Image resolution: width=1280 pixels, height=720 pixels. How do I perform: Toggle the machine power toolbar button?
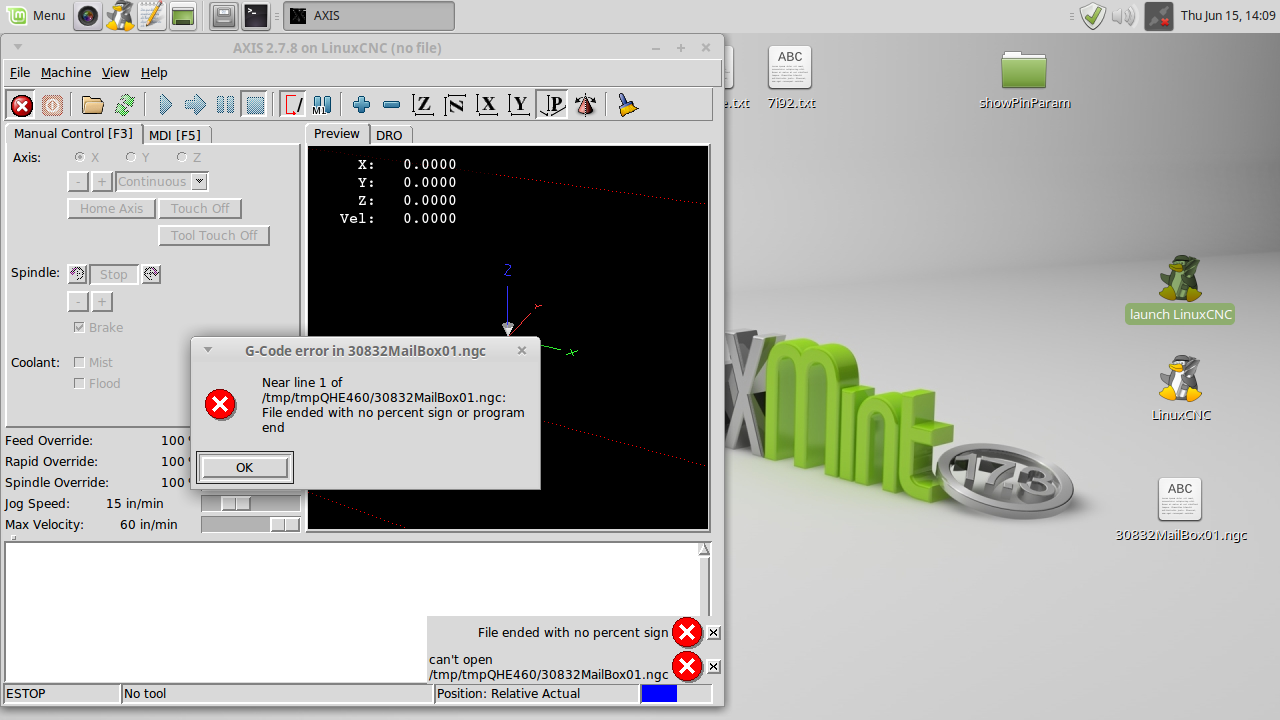(x=52, y=105)
